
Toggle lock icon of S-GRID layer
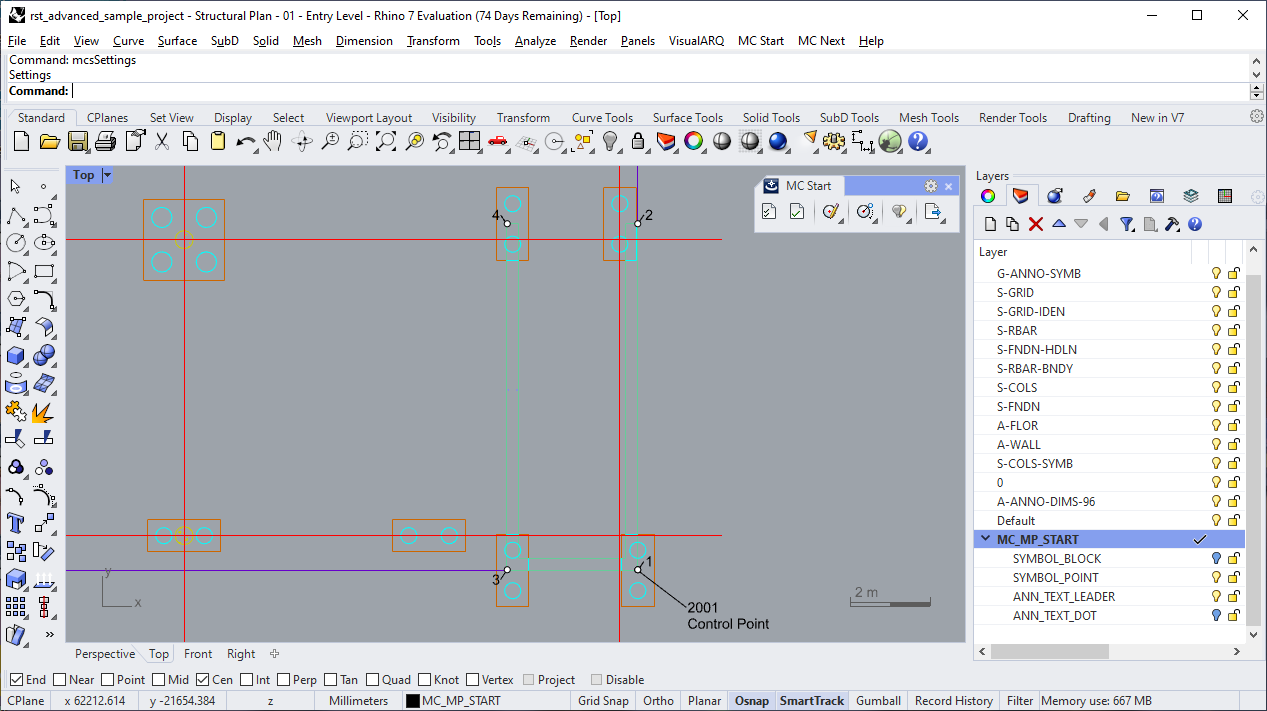[x=1234, y=293]
